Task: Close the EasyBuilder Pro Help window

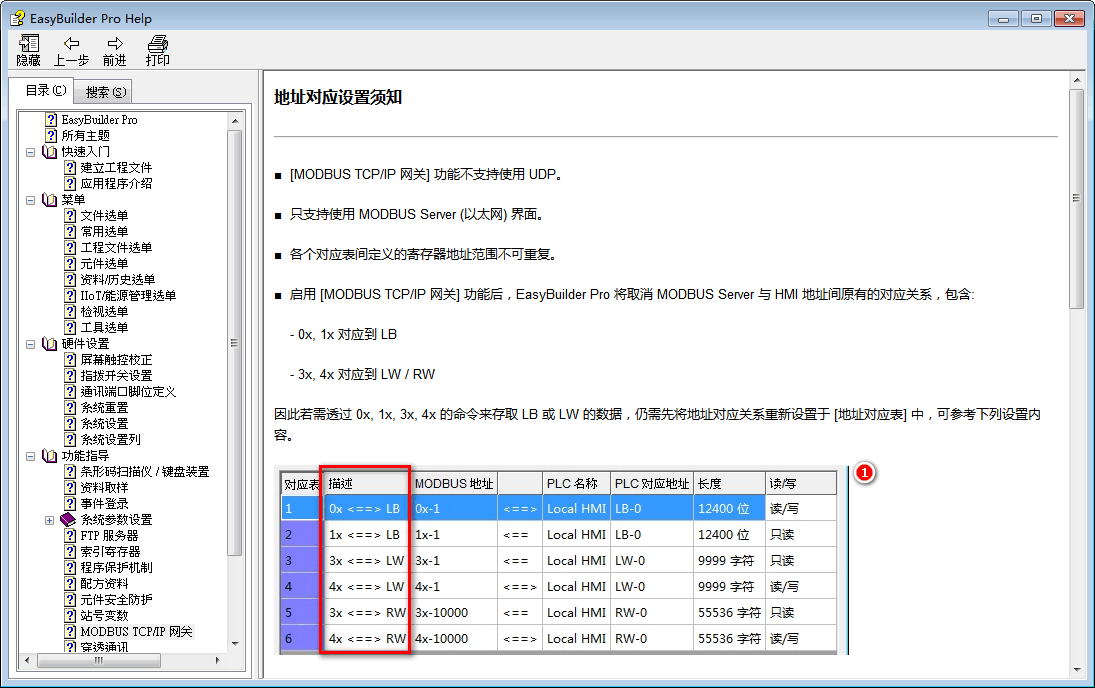Action: click(x=1069, y=19)
